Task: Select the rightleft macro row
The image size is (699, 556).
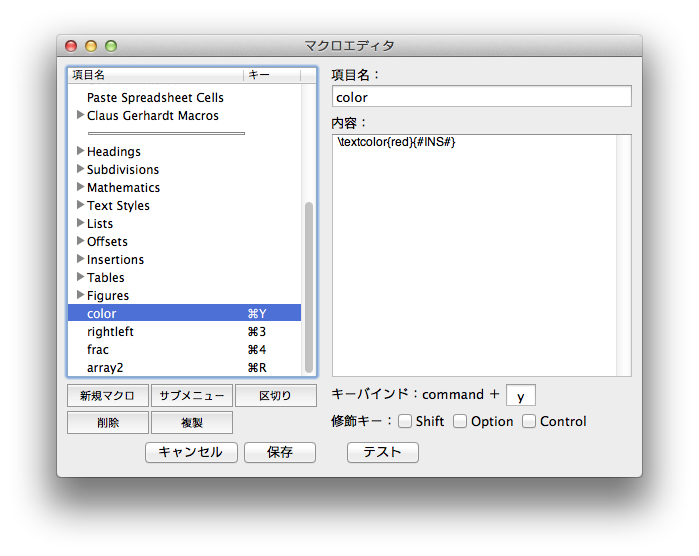Action: point(185,331)
